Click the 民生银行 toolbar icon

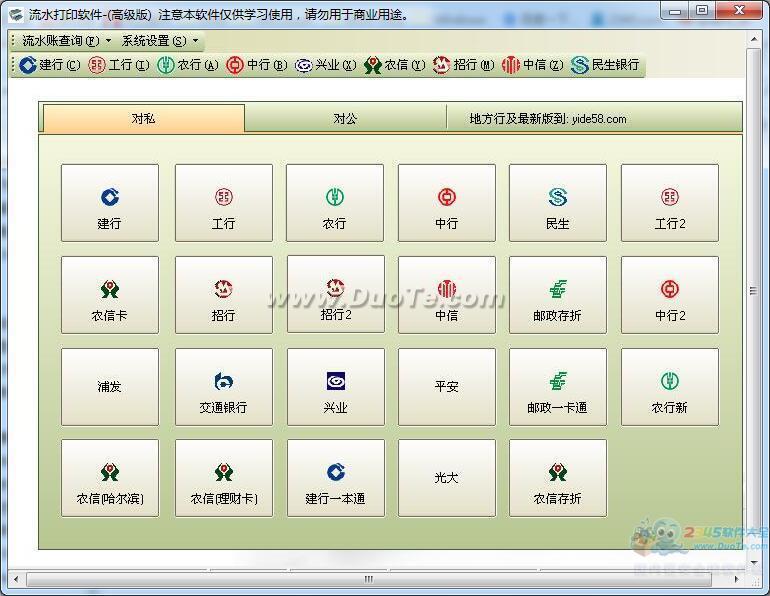605,65
